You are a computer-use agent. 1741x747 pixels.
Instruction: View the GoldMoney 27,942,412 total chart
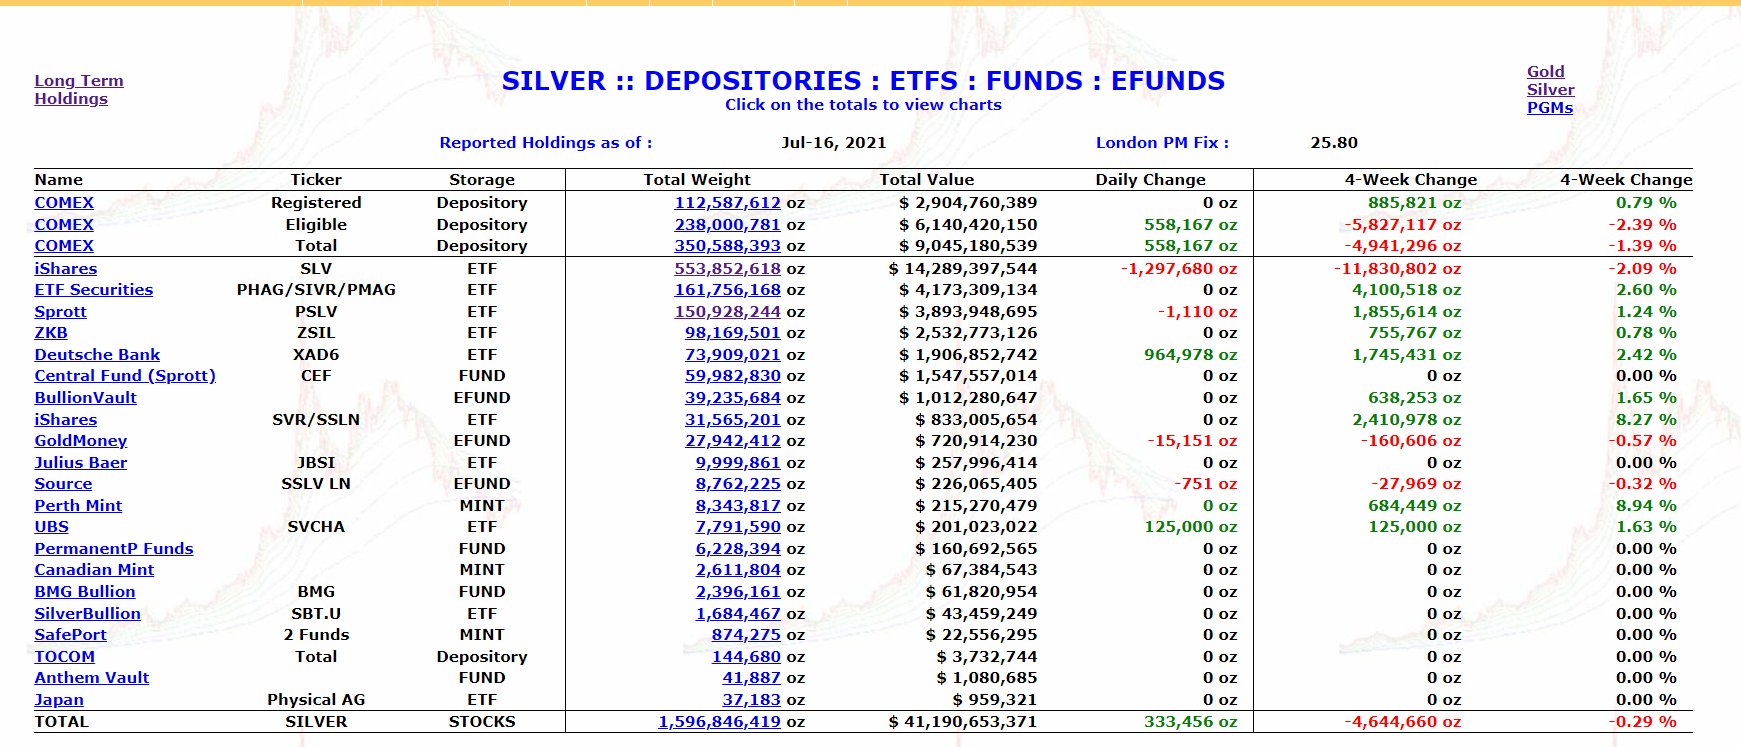[x=733, y=440]
